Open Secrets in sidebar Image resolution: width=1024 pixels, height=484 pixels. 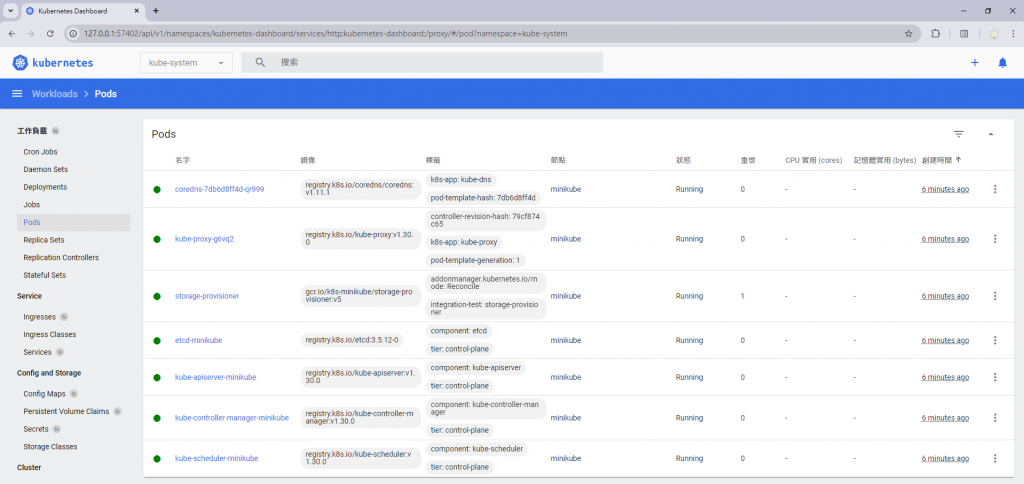coord(36,429)
